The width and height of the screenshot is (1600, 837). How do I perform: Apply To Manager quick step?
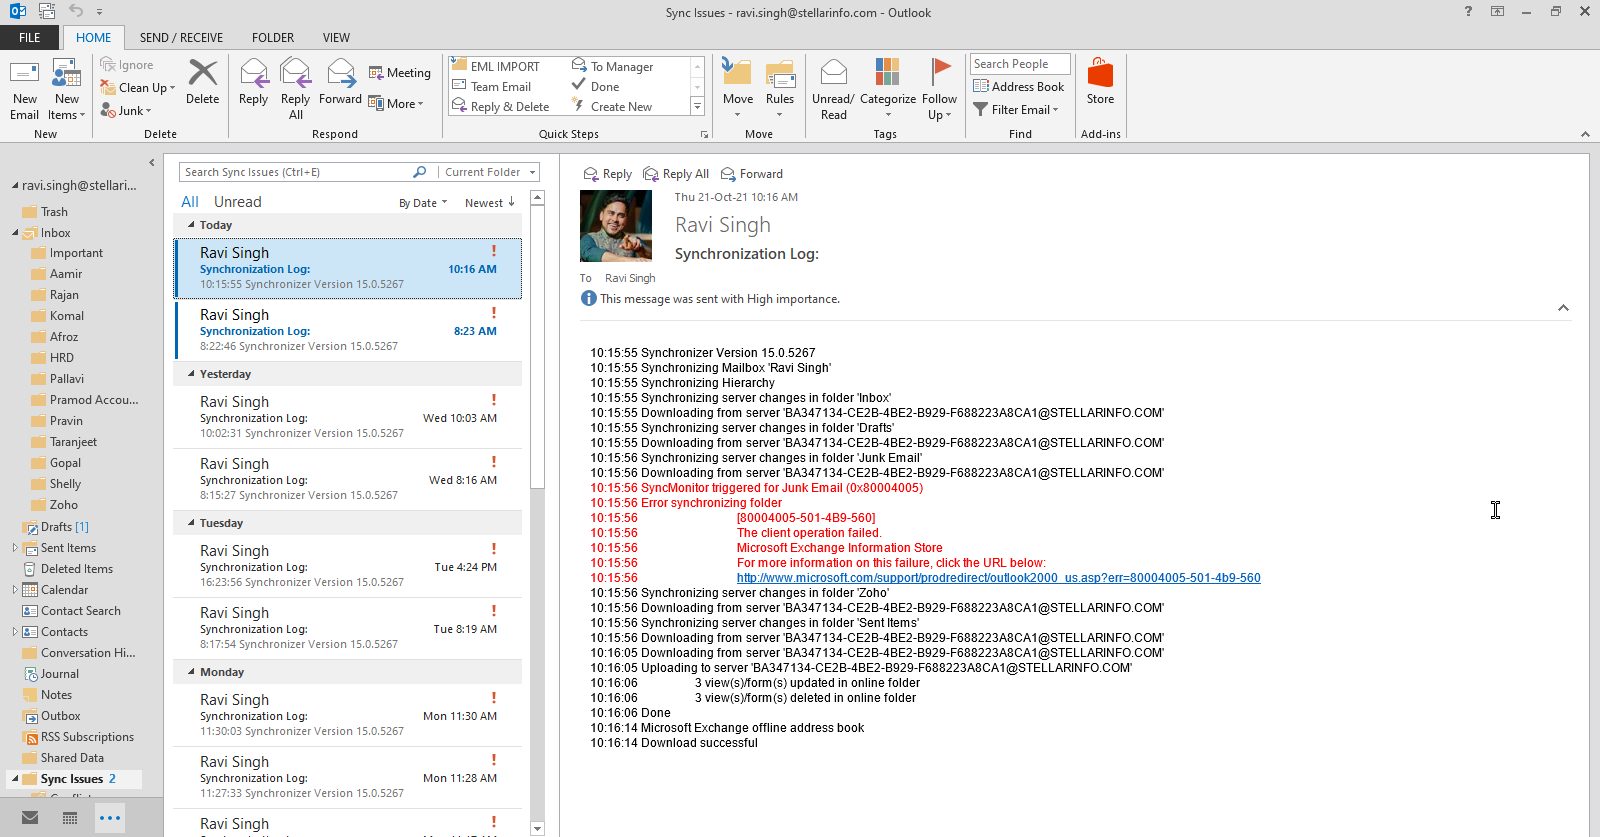pyautogui.click(x=612, y=66)
